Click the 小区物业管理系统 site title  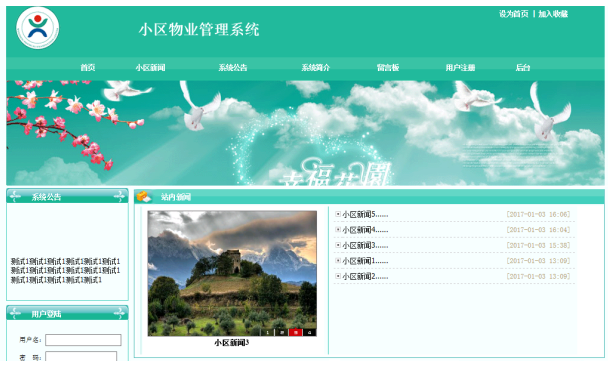point(199,29)
